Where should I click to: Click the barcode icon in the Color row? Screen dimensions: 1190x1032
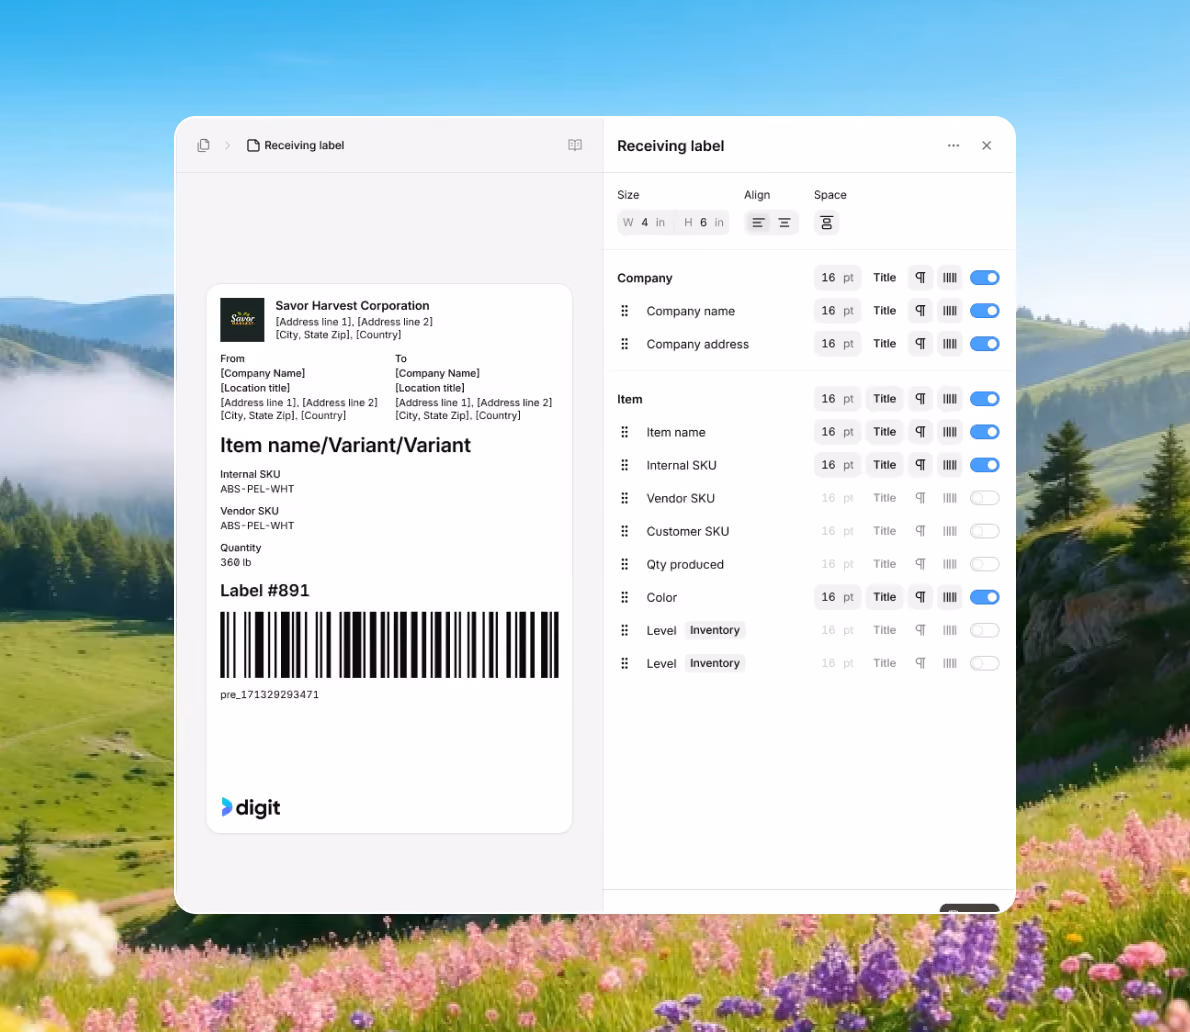coord(949,597)
